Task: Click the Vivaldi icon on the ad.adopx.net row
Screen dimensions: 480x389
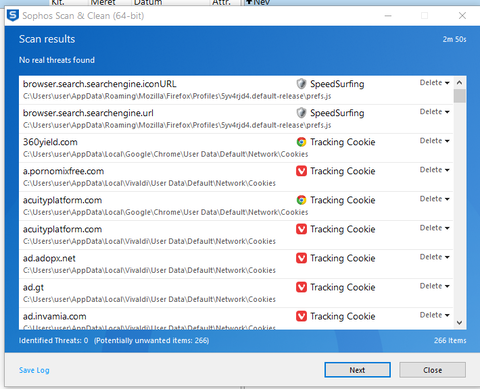Action: (x=301, y=258)
